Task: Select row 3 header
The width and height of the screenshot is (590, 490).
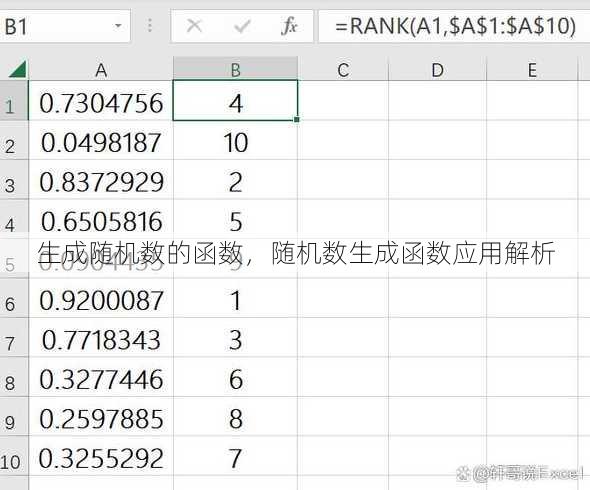Action: click(14, 180)
